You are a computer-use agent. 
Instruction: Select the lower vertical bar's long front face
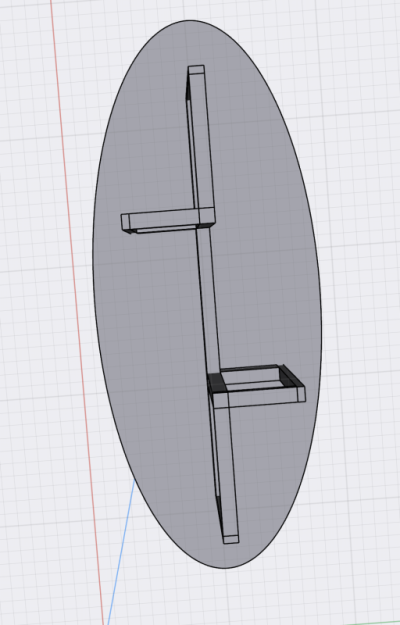point(226,472)
